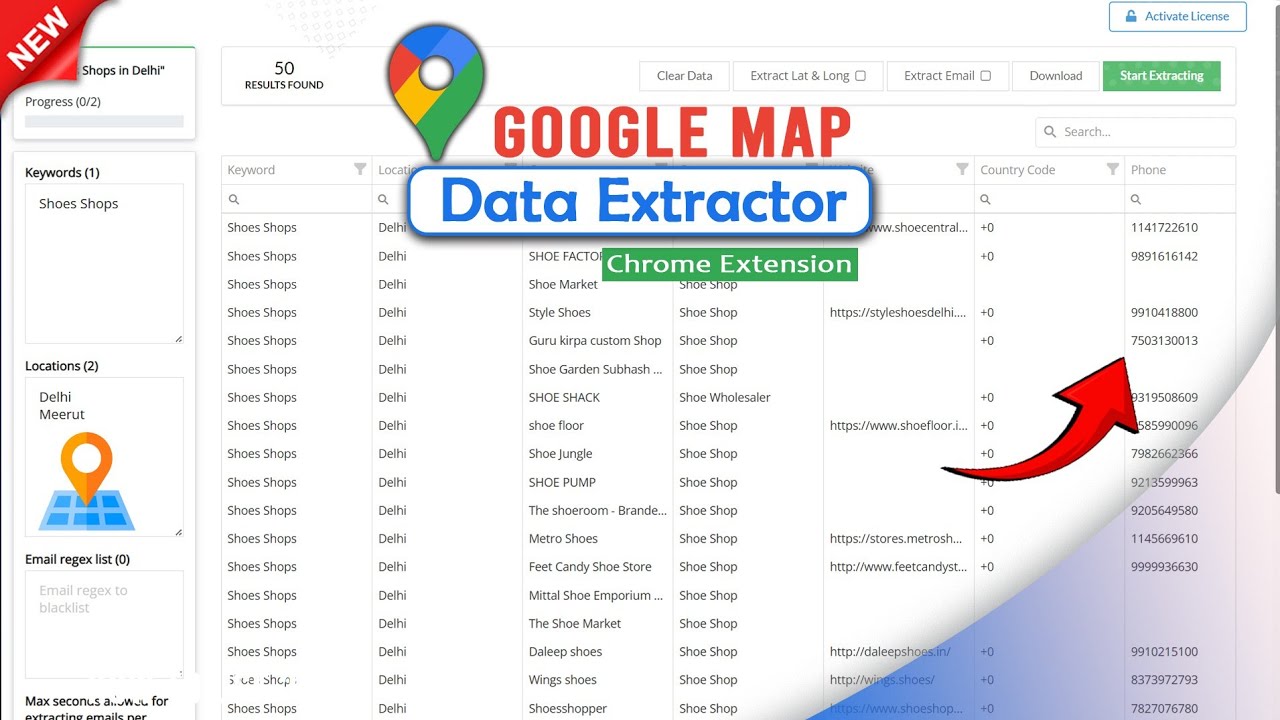Click the Keywords text area with Shoes Shops

(104, 264)
